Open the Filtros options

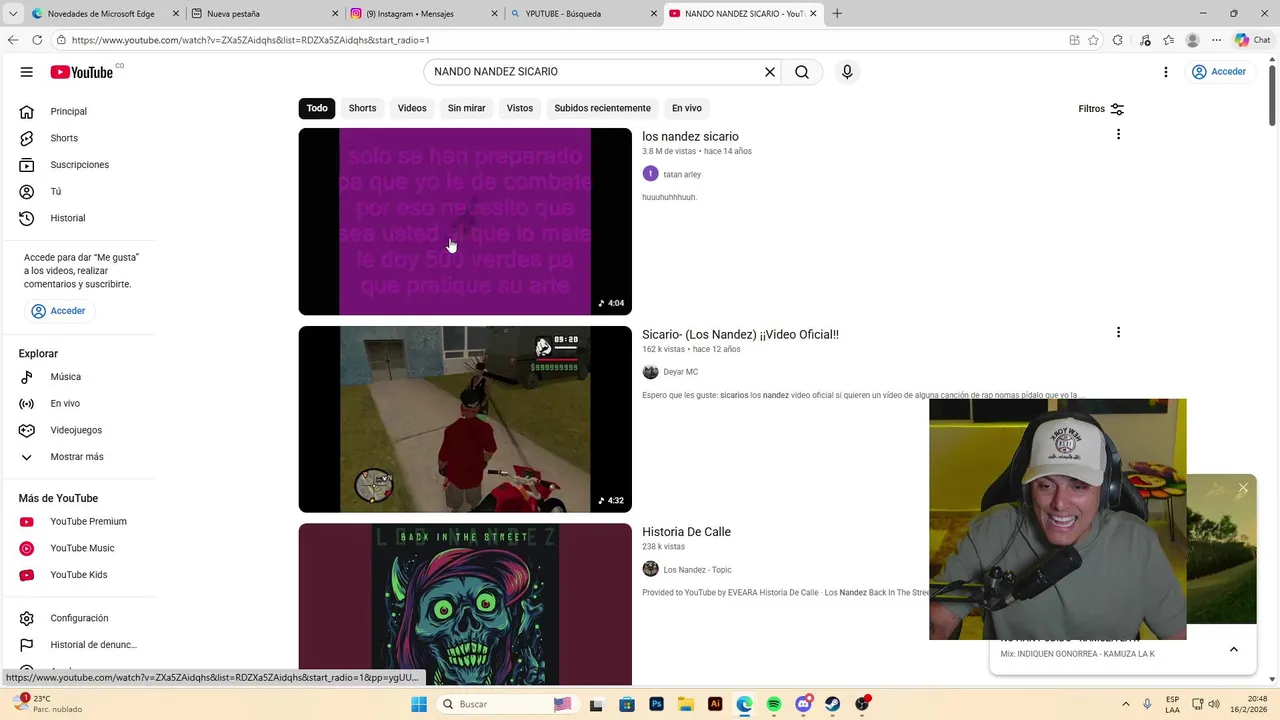pos(1101,109)
